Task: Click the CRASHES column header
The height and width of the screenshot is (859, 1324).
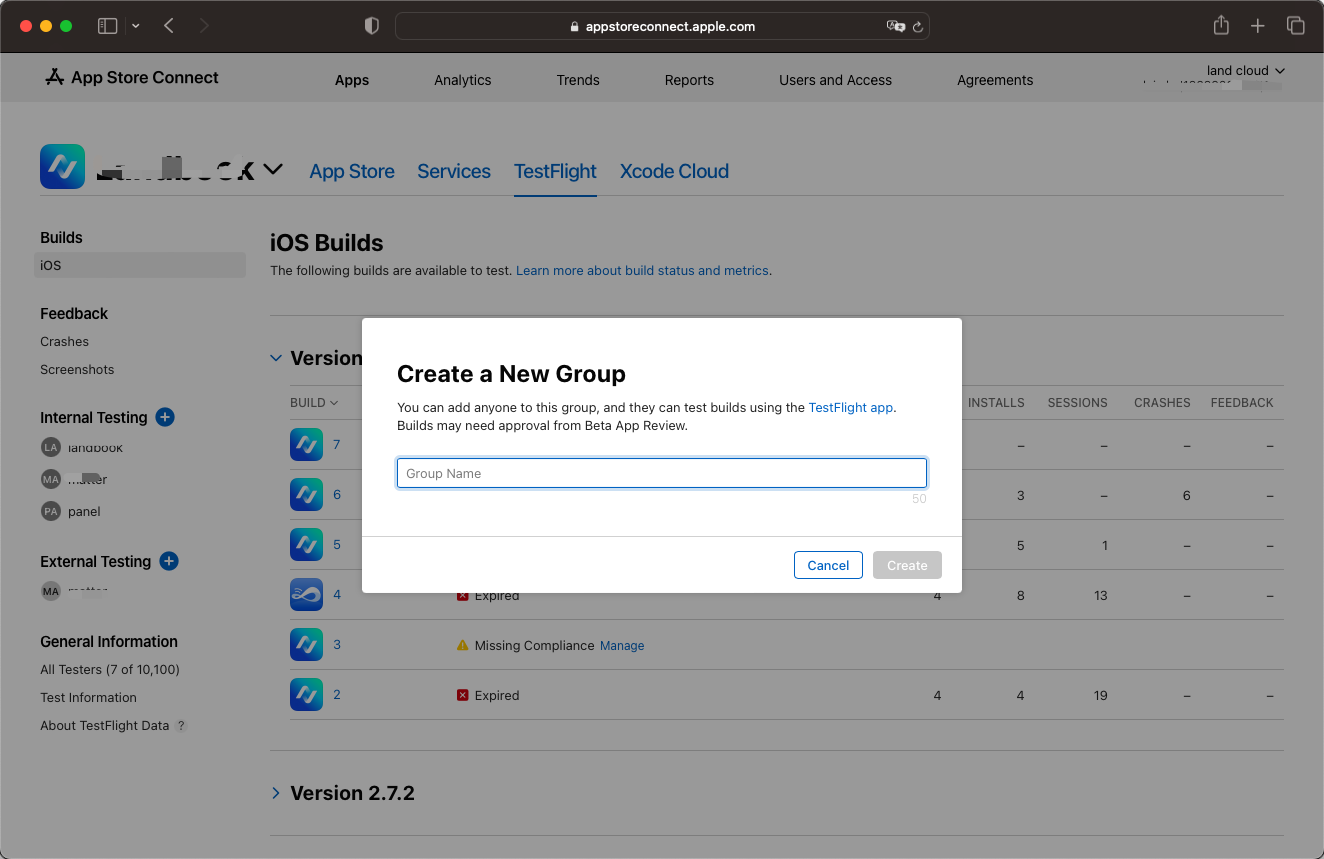Action: tap(1162, 402)
